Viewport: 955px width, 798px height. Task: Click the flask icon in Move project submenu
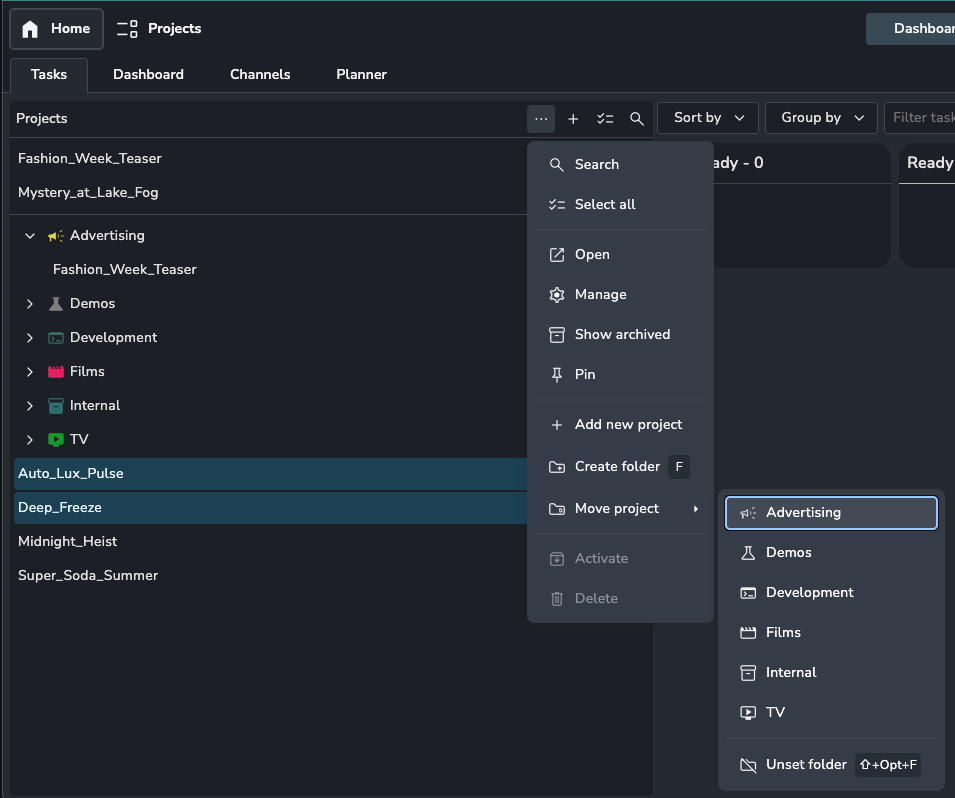748,553
